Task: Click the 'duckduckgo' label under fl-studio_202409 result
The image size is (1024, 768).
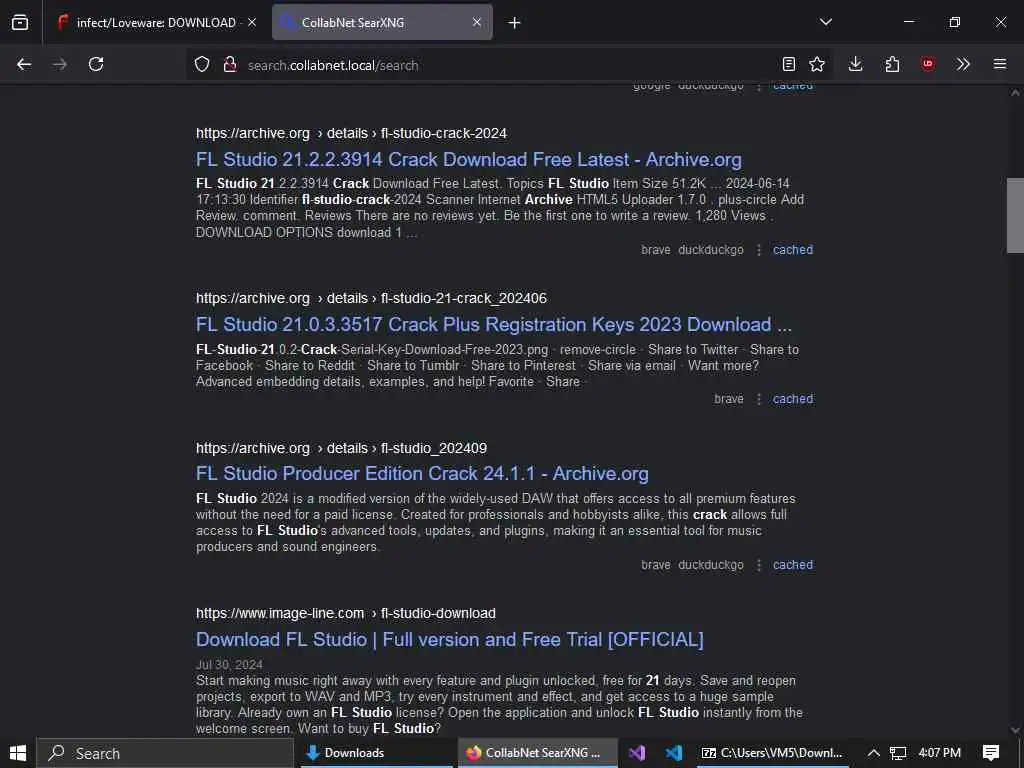Action: click(711, 564)
